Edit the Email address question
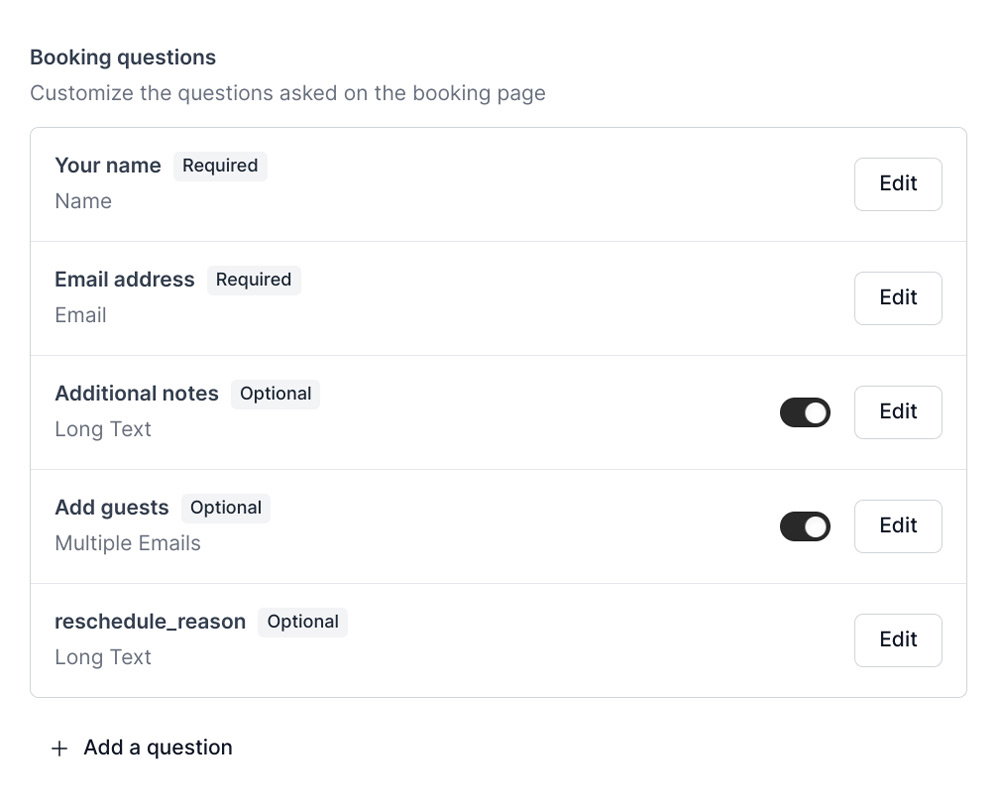 point(898,299)
